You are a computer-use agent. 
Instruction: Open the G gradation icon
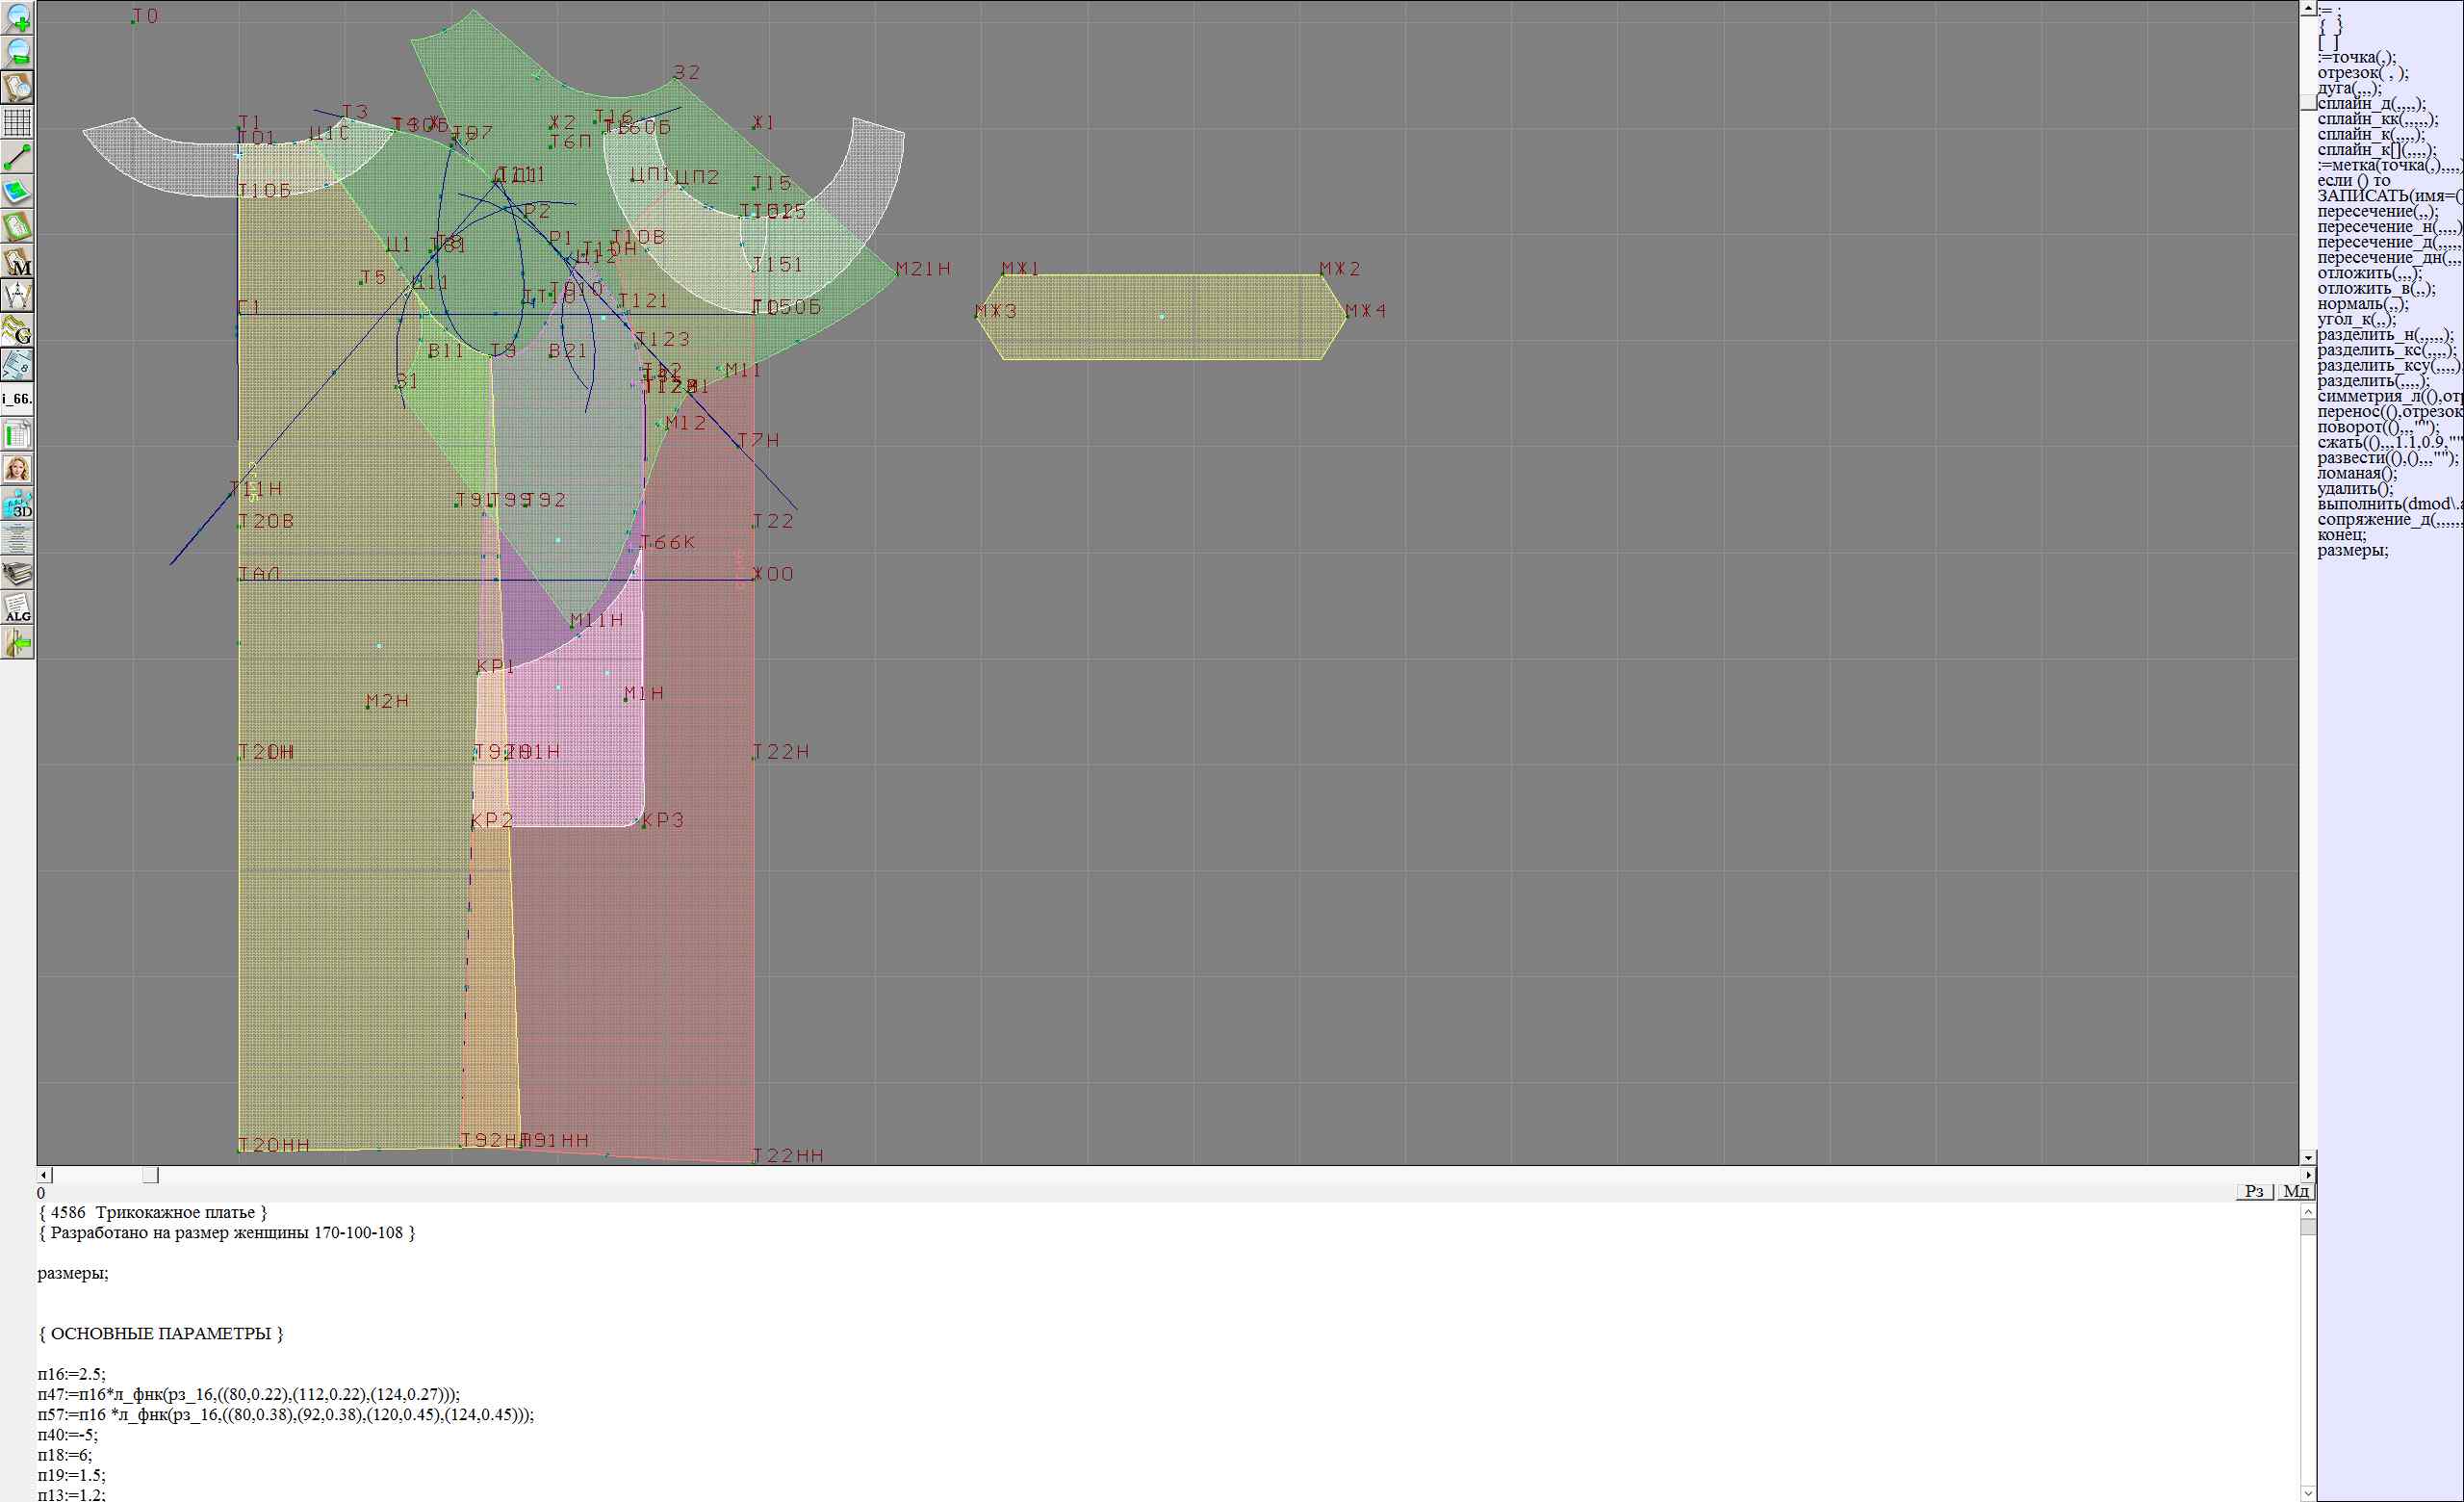(17, 330)
